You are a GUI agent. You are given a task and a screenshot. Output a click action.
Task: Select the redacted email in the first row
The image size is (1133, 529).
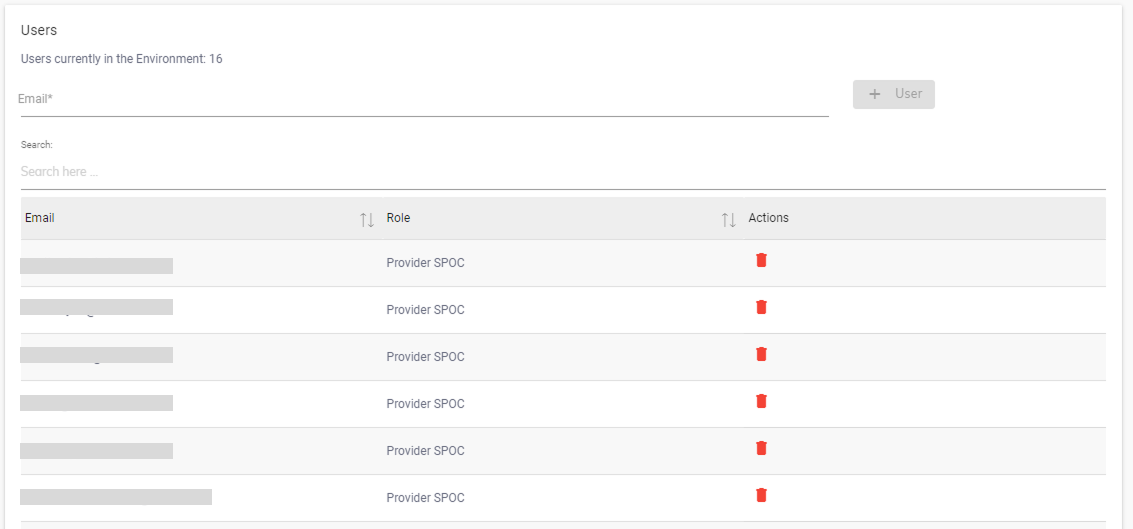[97, 265]
